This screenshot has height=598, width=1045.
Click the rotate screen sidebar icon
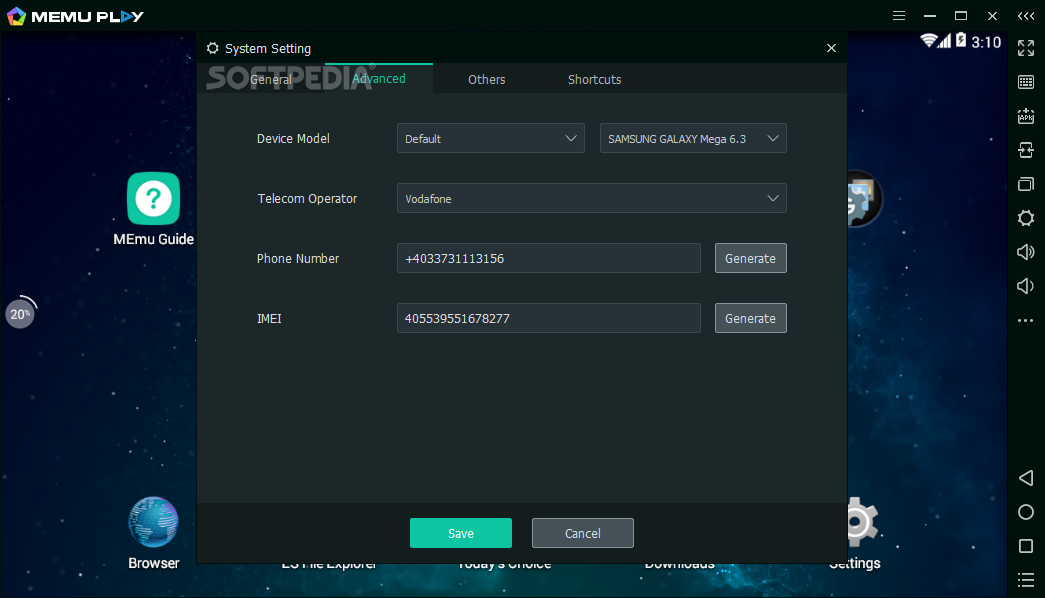coord(1026,150)
